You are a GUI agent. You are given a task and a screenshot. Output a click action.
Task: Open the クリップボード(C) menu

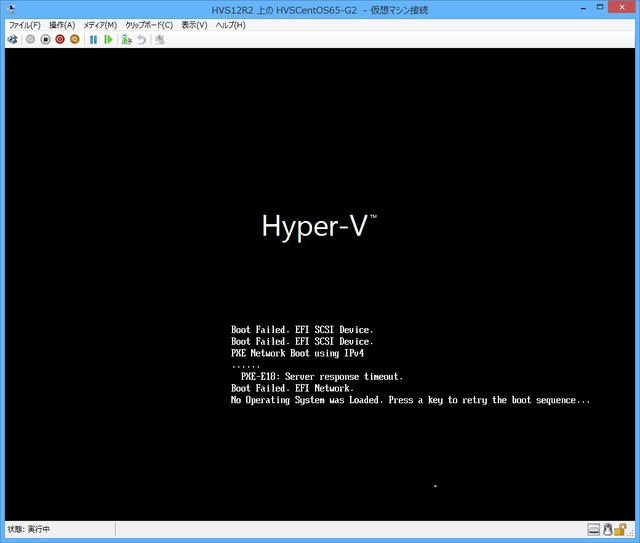pos(149,25)
